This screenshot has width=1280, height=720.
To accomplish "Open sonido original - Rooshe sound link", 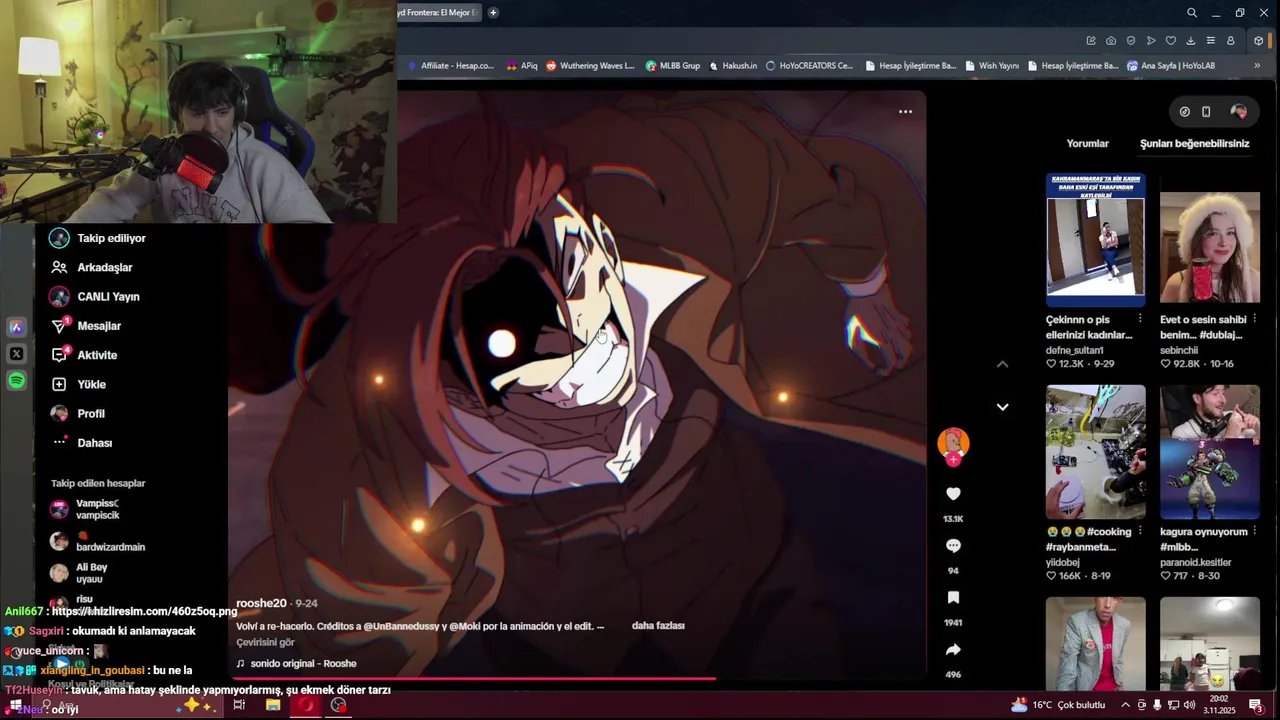I will coord(296,664).
